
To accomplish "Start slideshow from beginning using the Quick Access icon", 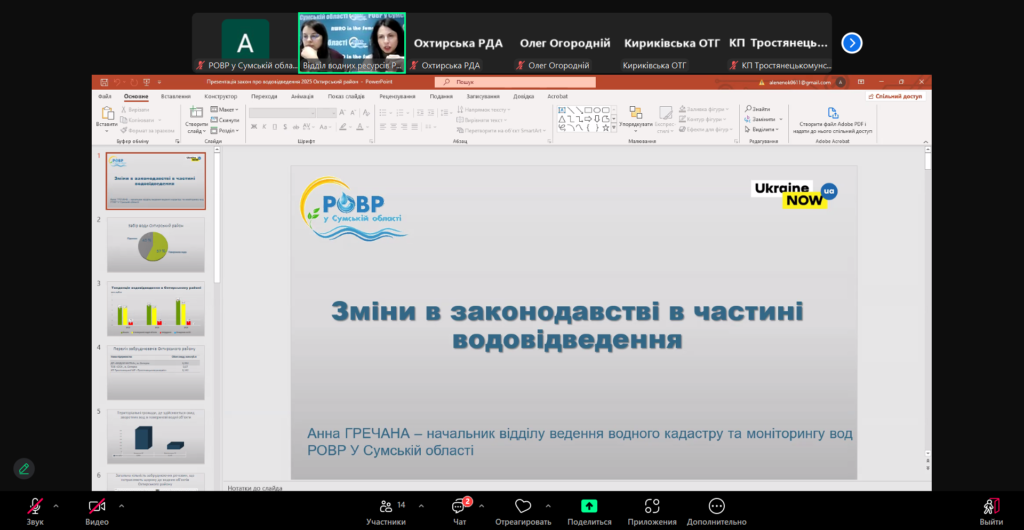I will pyautogui.click(x=146, y=82).
